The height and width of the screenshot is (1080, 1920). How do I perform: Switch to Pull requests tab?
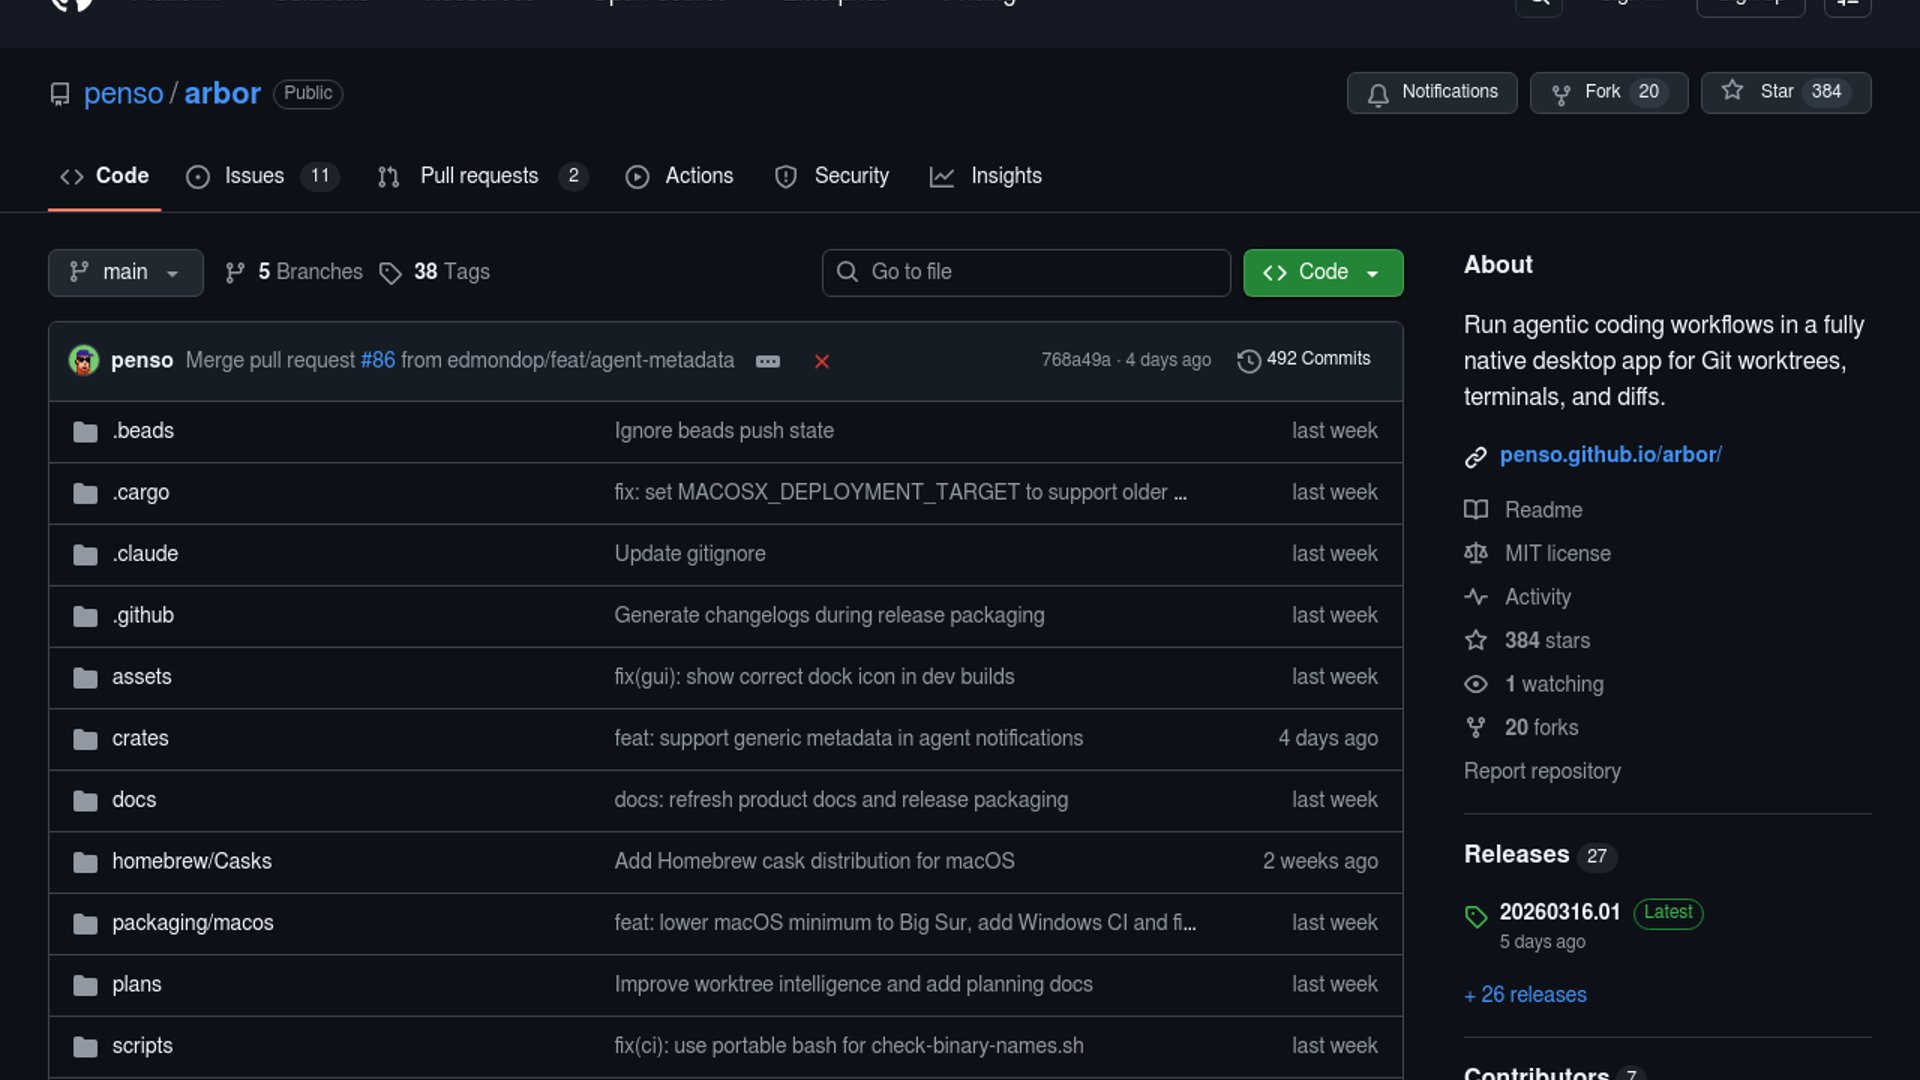[480, 176]
